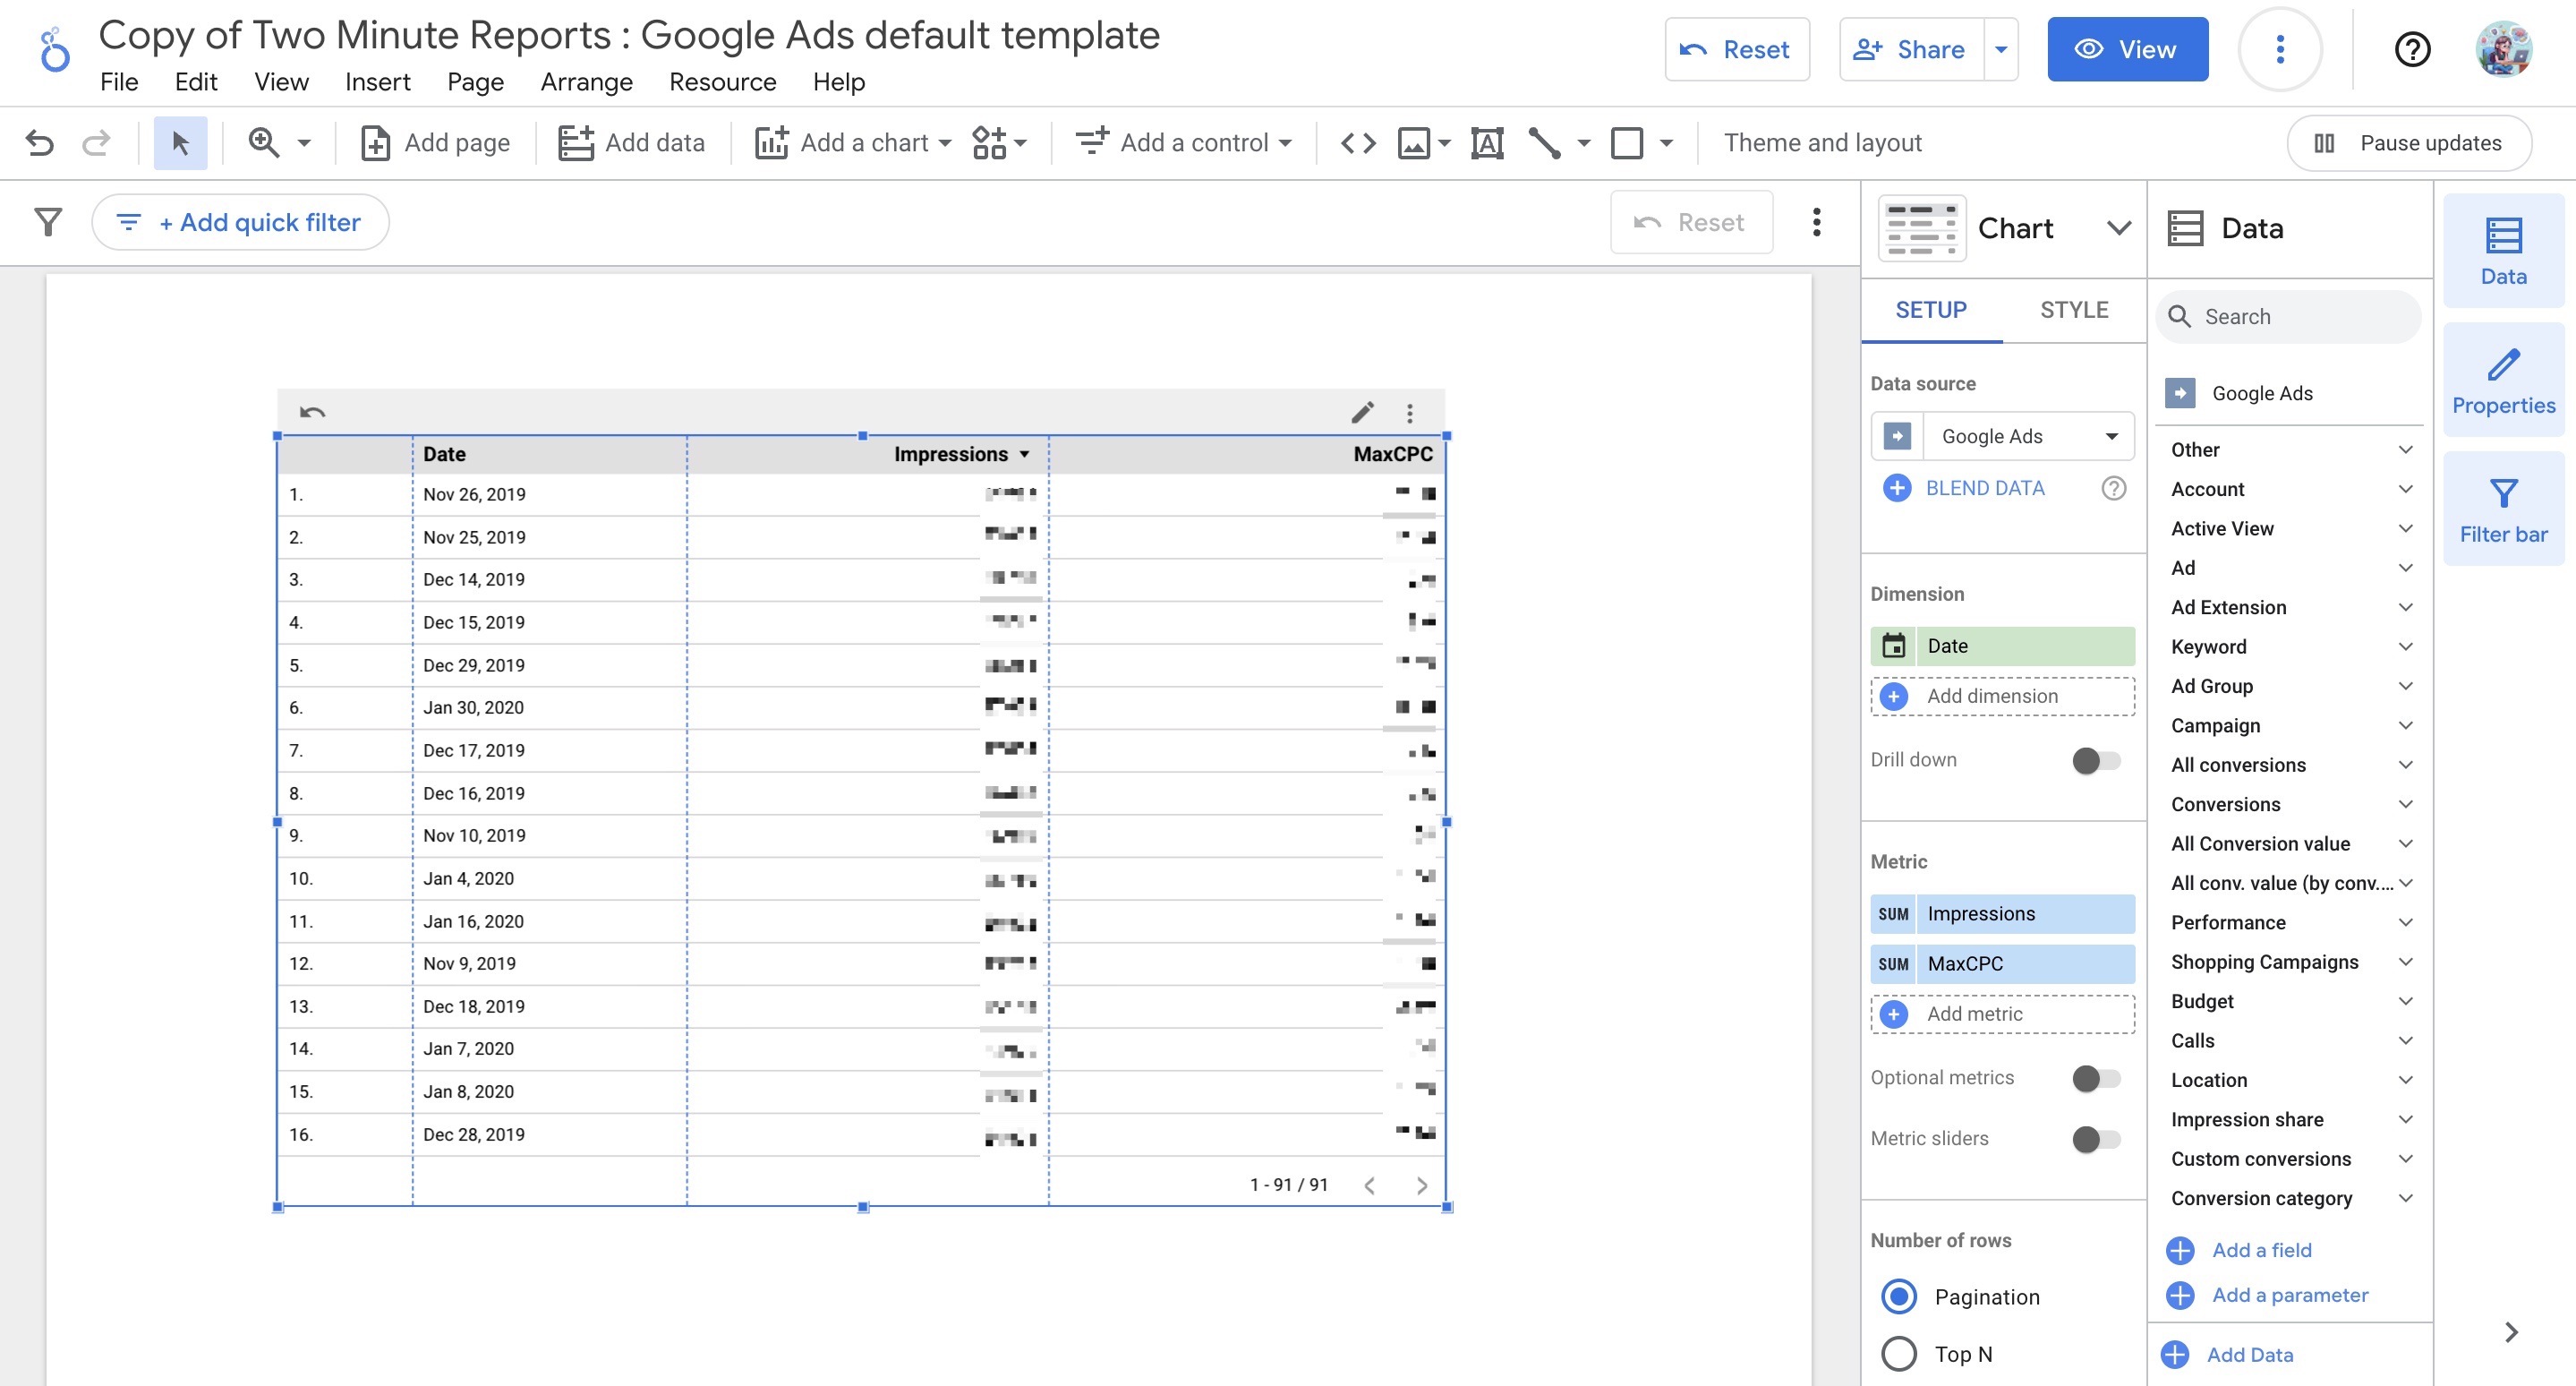Click the BLEND DATA link
Screen dimensions: 2576x1386
[x=1984, y=488]
